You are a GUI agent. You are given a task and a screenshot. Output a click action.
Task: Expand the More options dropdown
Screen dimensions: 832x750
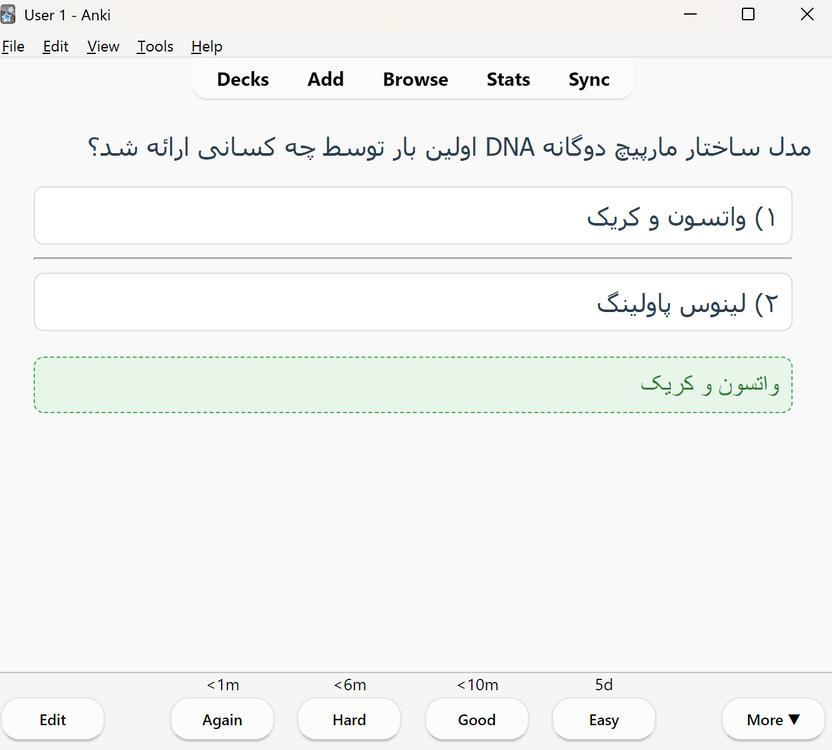click(773, 720)
